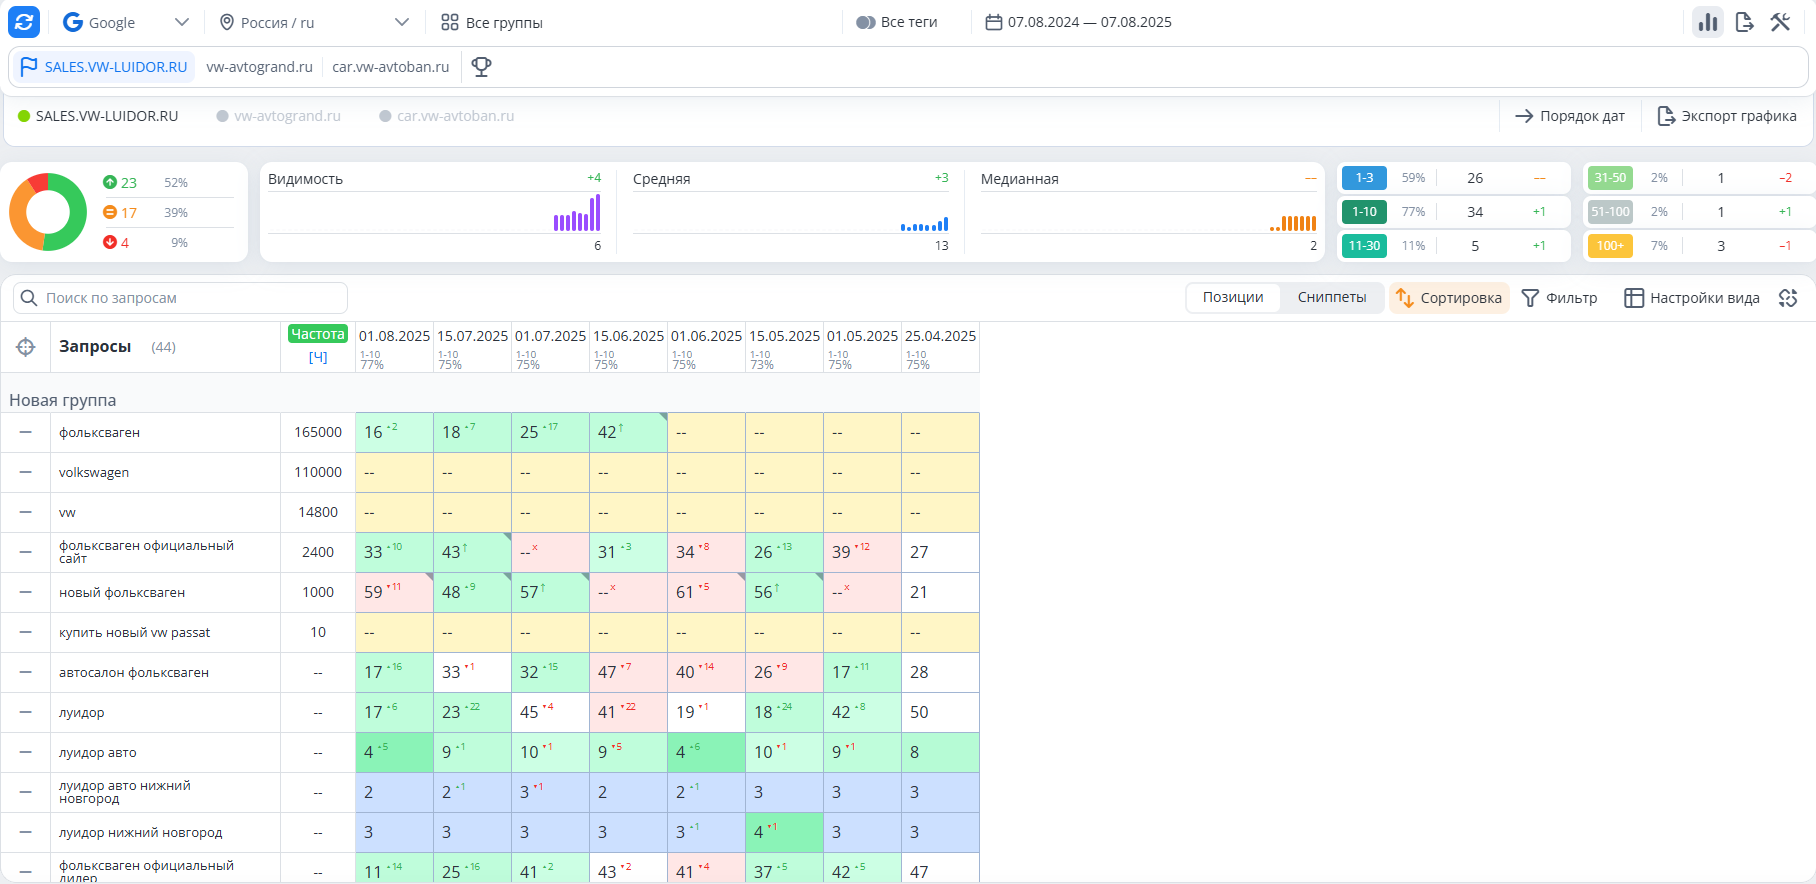Open the Все группы groups dropdown
The image size is (1816, 884).
pyautogui.click(x=492, y=22)
